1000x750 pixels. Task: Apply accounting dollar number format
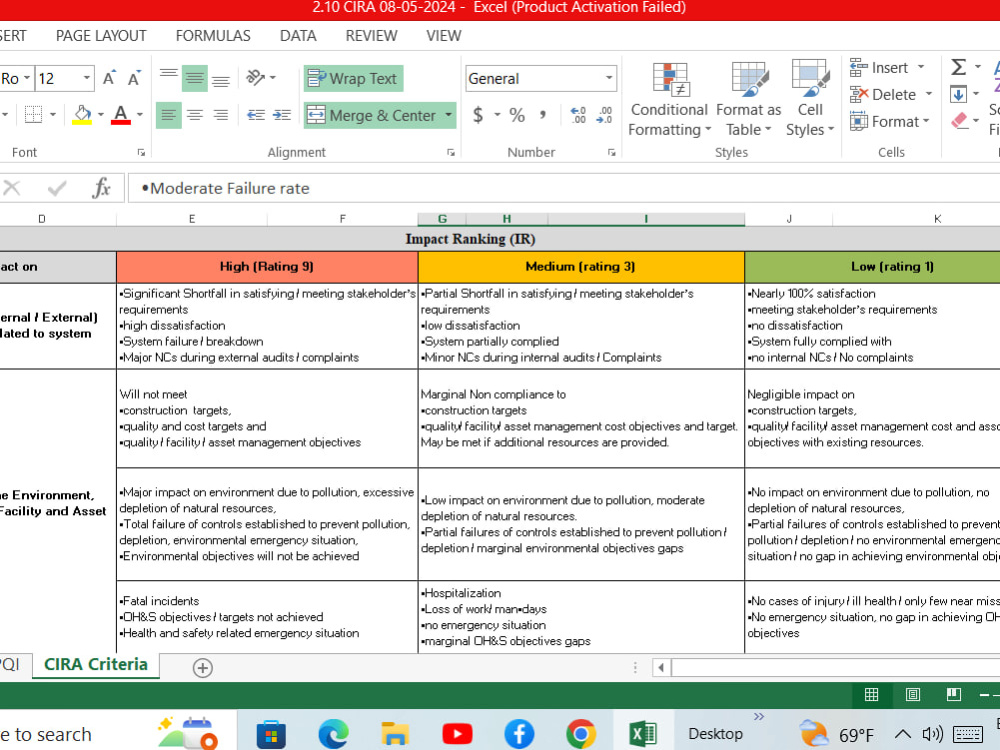click(478, 115)
